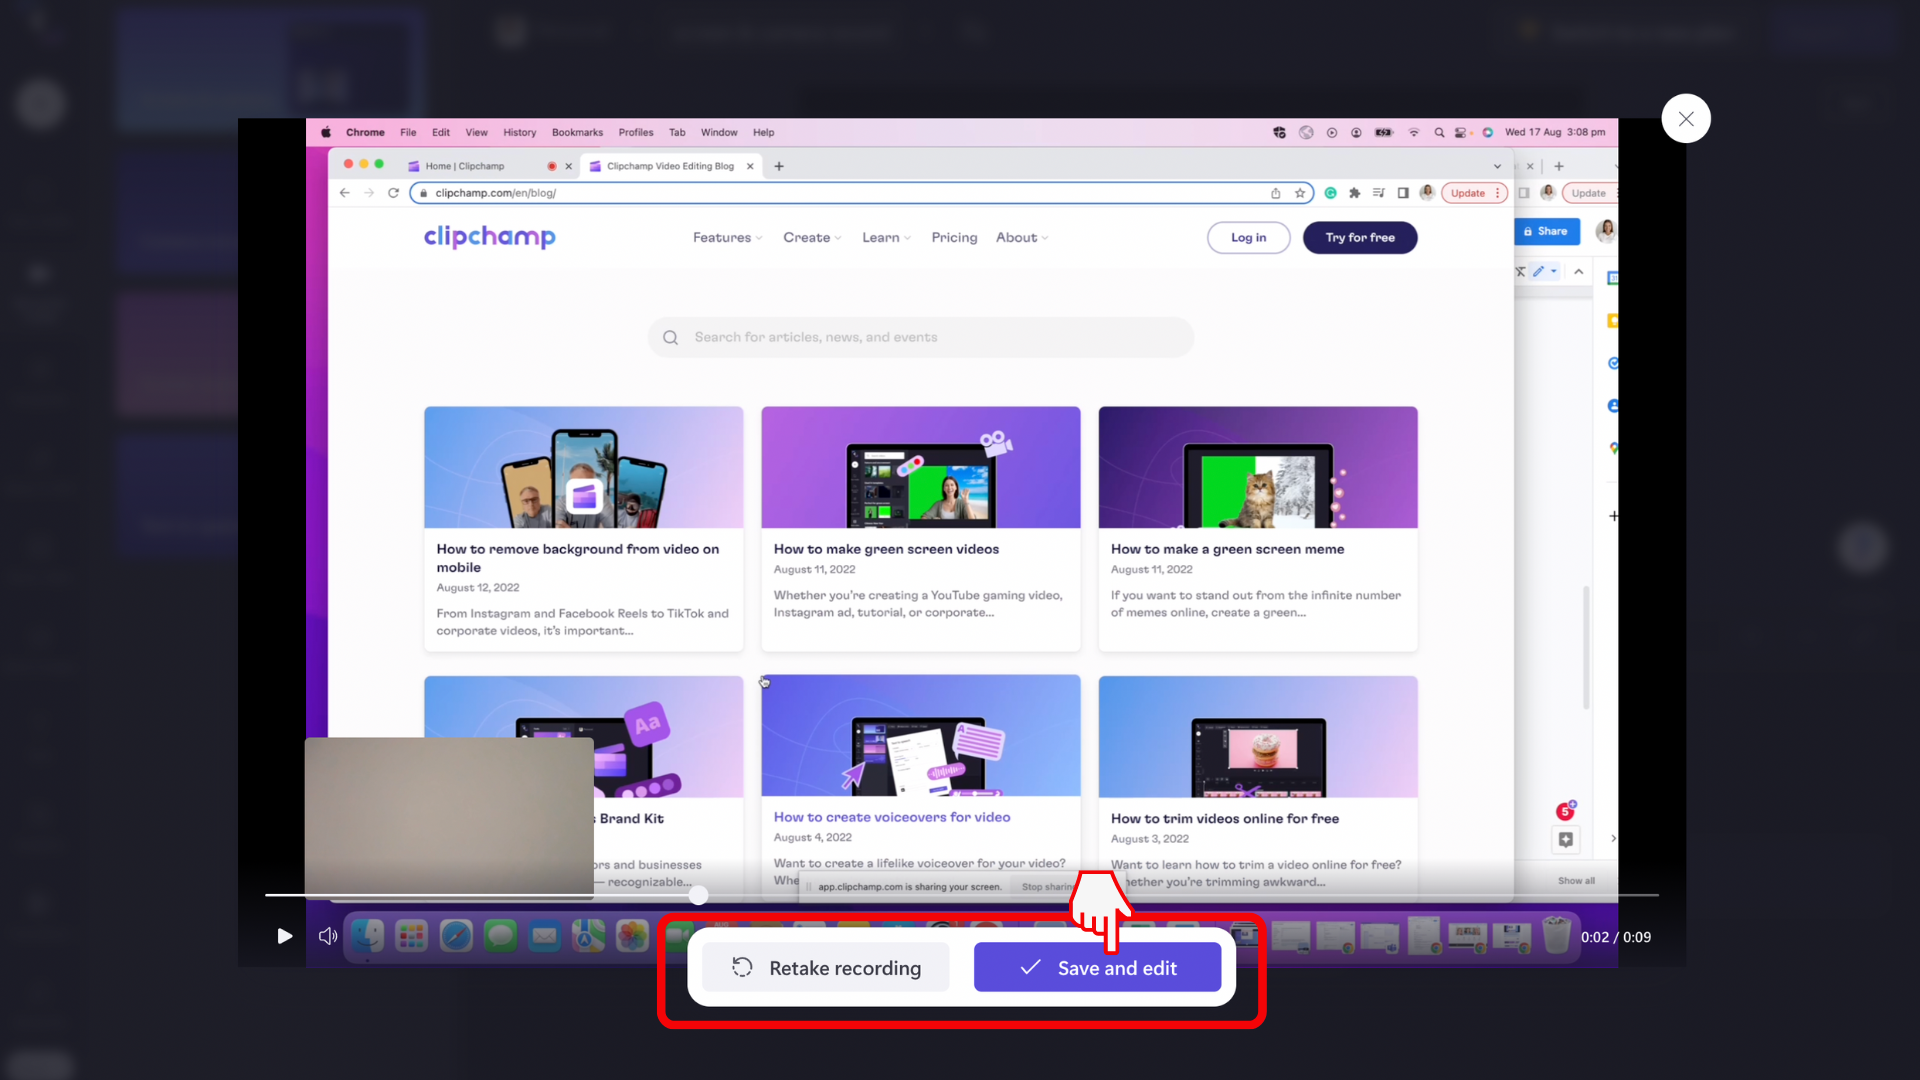Switch to the Home | Clipchamp tab
The width and height of the screenshot is (1920, 1080).
coord(466,166)
